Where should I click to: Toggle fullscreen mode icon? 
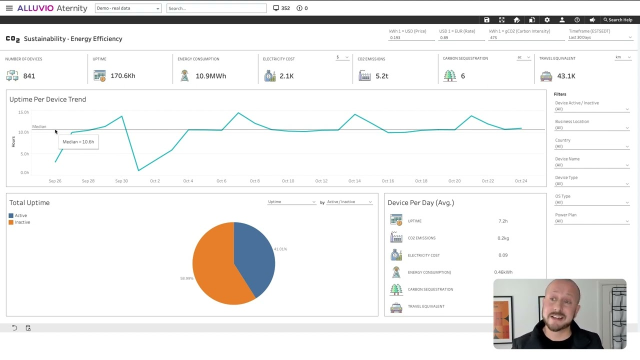[502, 20]
